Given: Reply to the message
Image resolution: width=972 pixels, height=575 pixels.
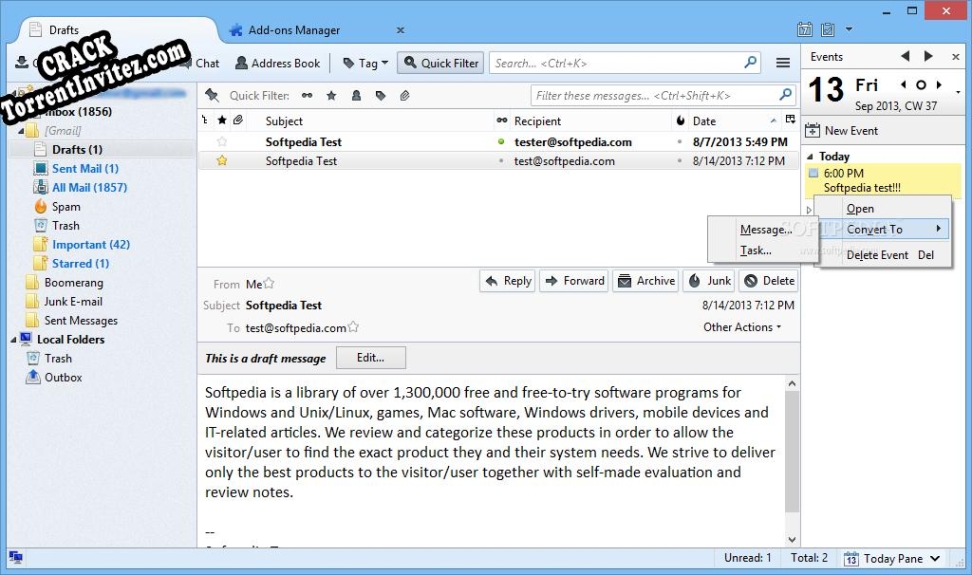Looking at the screenshot, I should coord(508,281).
